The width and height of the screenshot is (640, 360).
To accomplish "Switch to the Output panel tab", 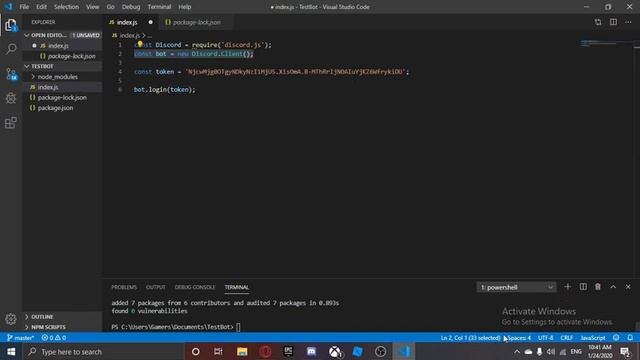I will 156,287.
